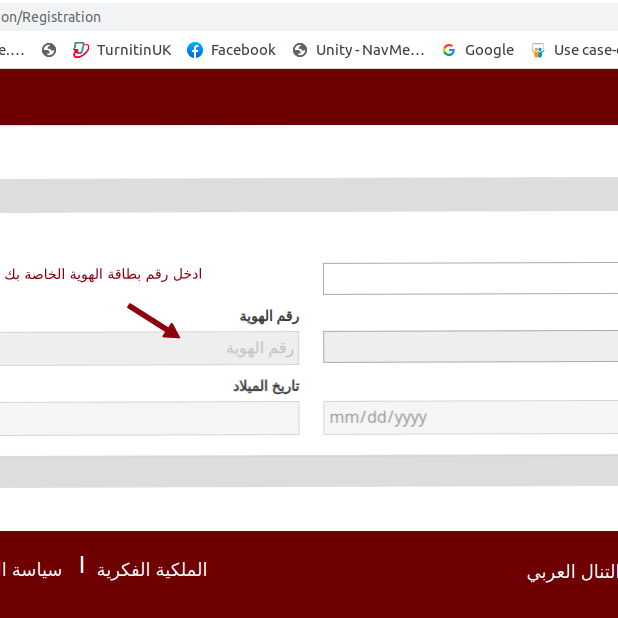Open the Facebook bookmark text

click(x=243, y=50)
